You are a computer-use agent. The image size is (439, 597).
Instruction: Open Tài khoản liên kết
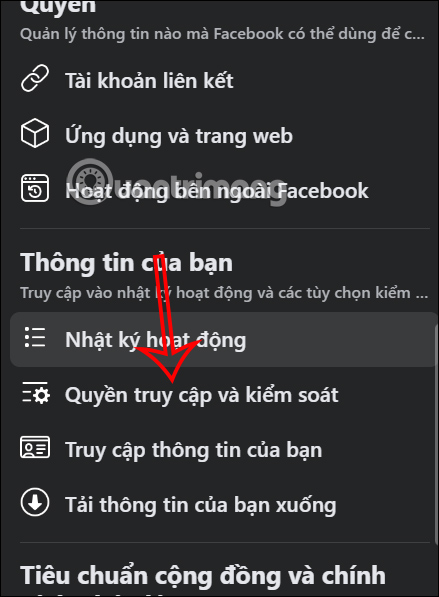(149, 81)
